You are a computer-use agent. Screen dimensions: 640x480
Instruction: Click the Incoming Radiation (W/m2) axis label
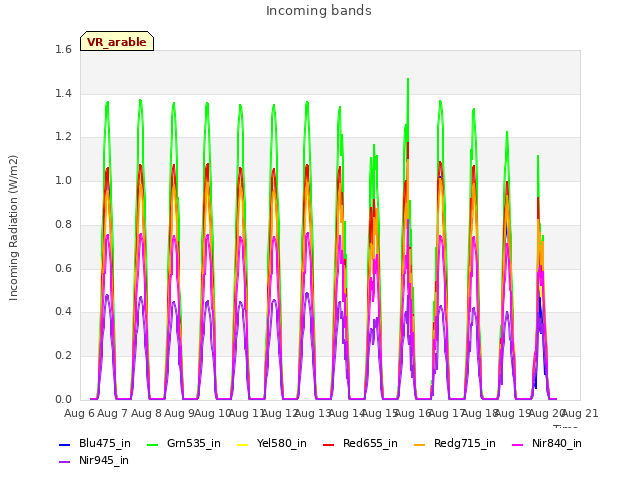[x=13, y=228]
